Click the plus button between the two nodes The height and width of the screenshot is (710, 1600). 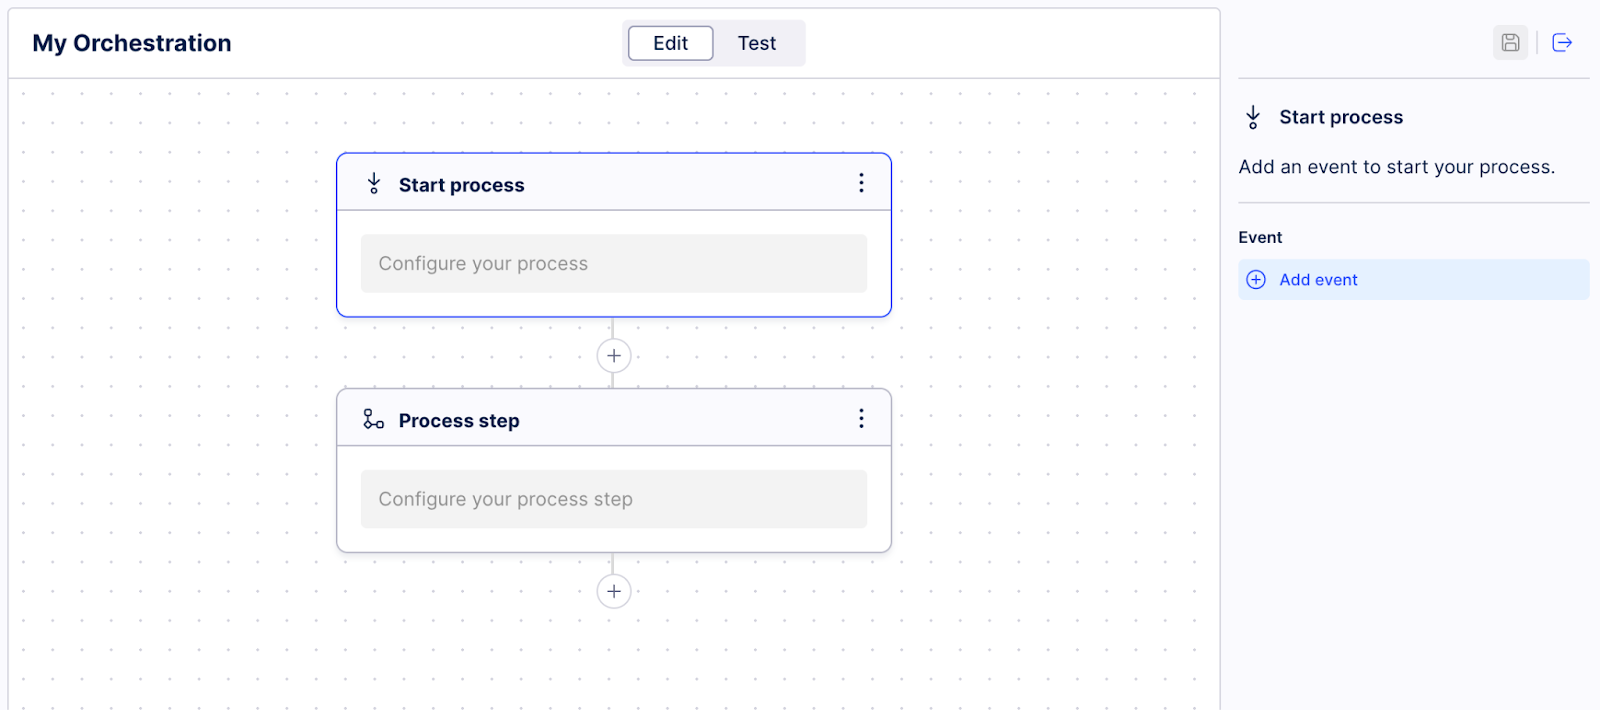point(614,355)
